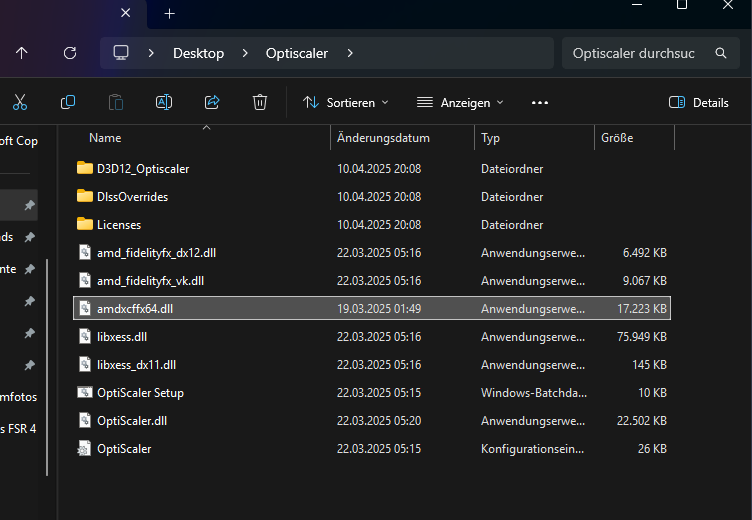Click the amd_fidelityfx_dx12.dll file icon
Viewport: 752px width, 520px height.
click(x=85, y=252)
